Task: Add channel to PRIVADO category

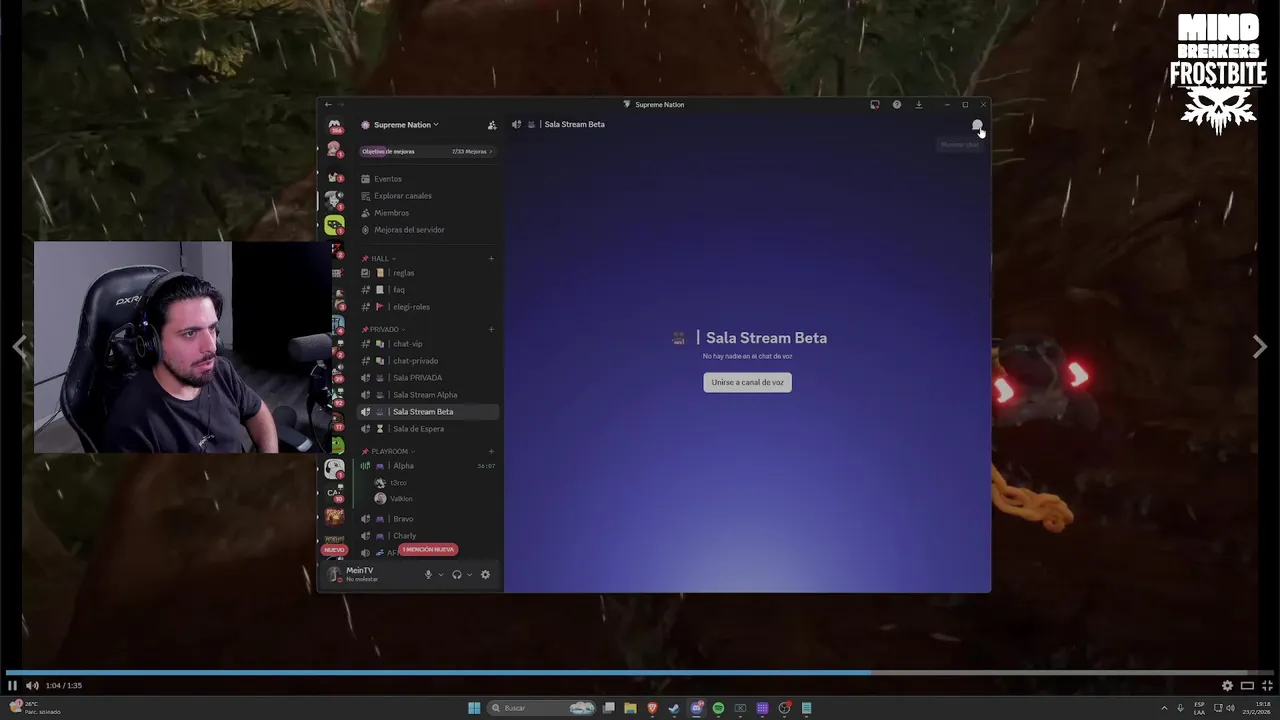Action: coord(491,329)
